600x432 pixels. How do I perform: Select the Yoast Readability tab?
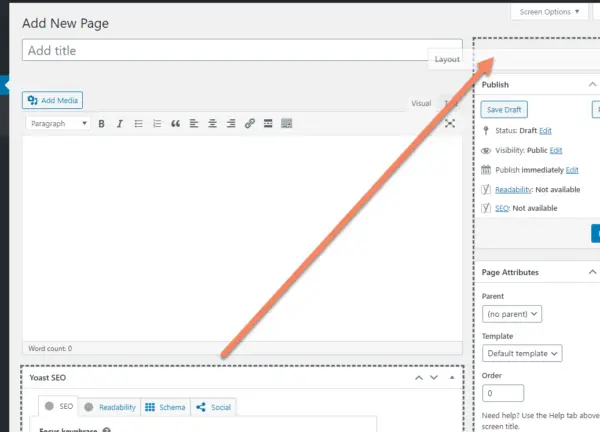click(x=110, y=407)
